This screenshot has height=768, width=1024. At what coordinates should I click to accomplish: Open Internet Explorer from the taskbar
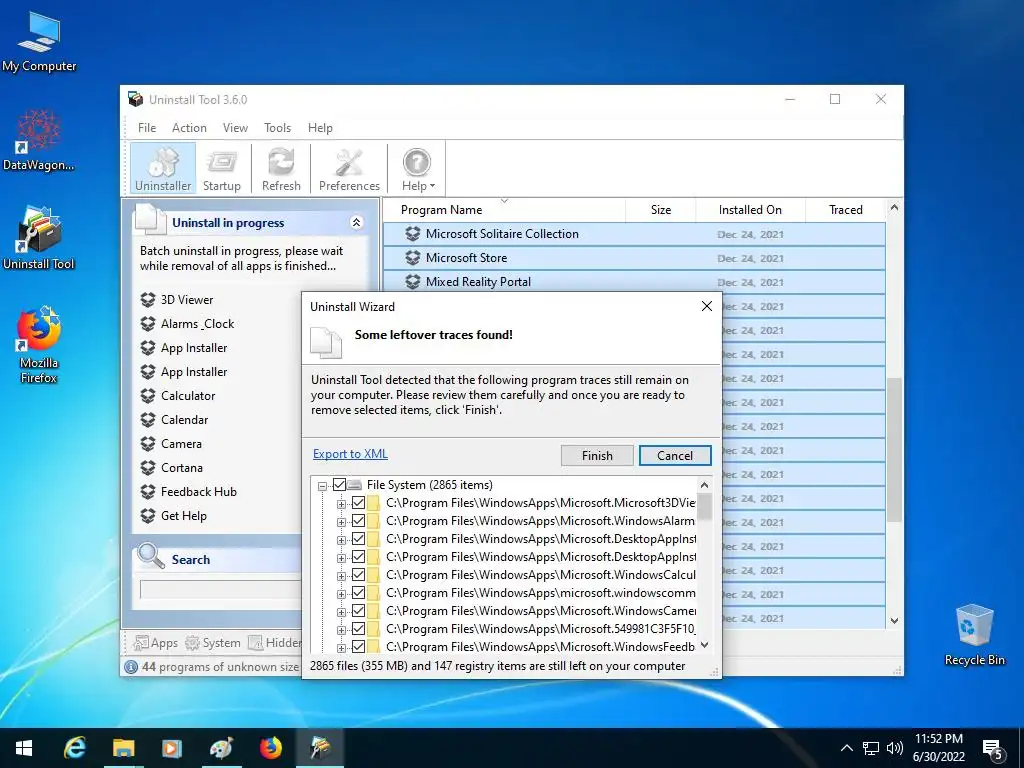coord(74,748)
